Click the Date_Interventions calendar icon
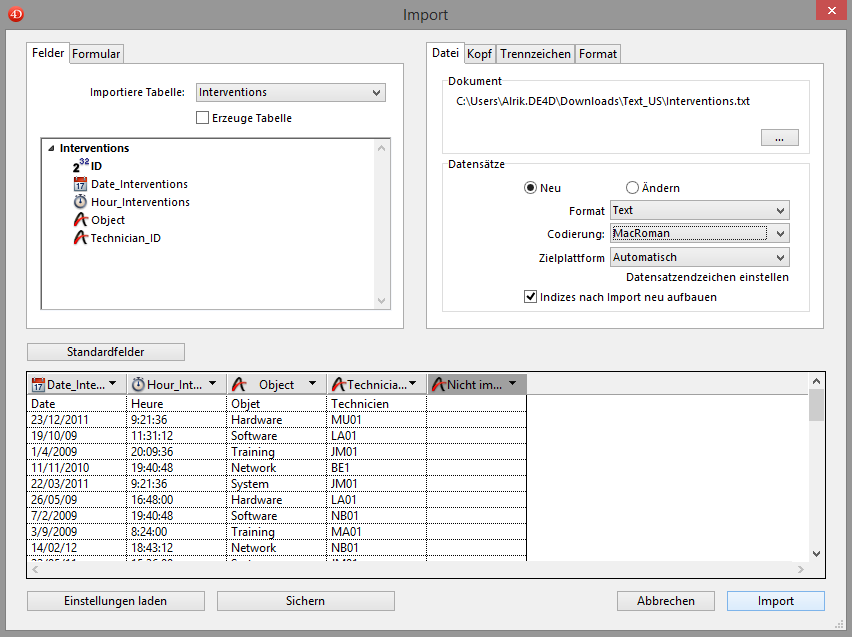This screenshot has height=637, width=852. point(81,184)
